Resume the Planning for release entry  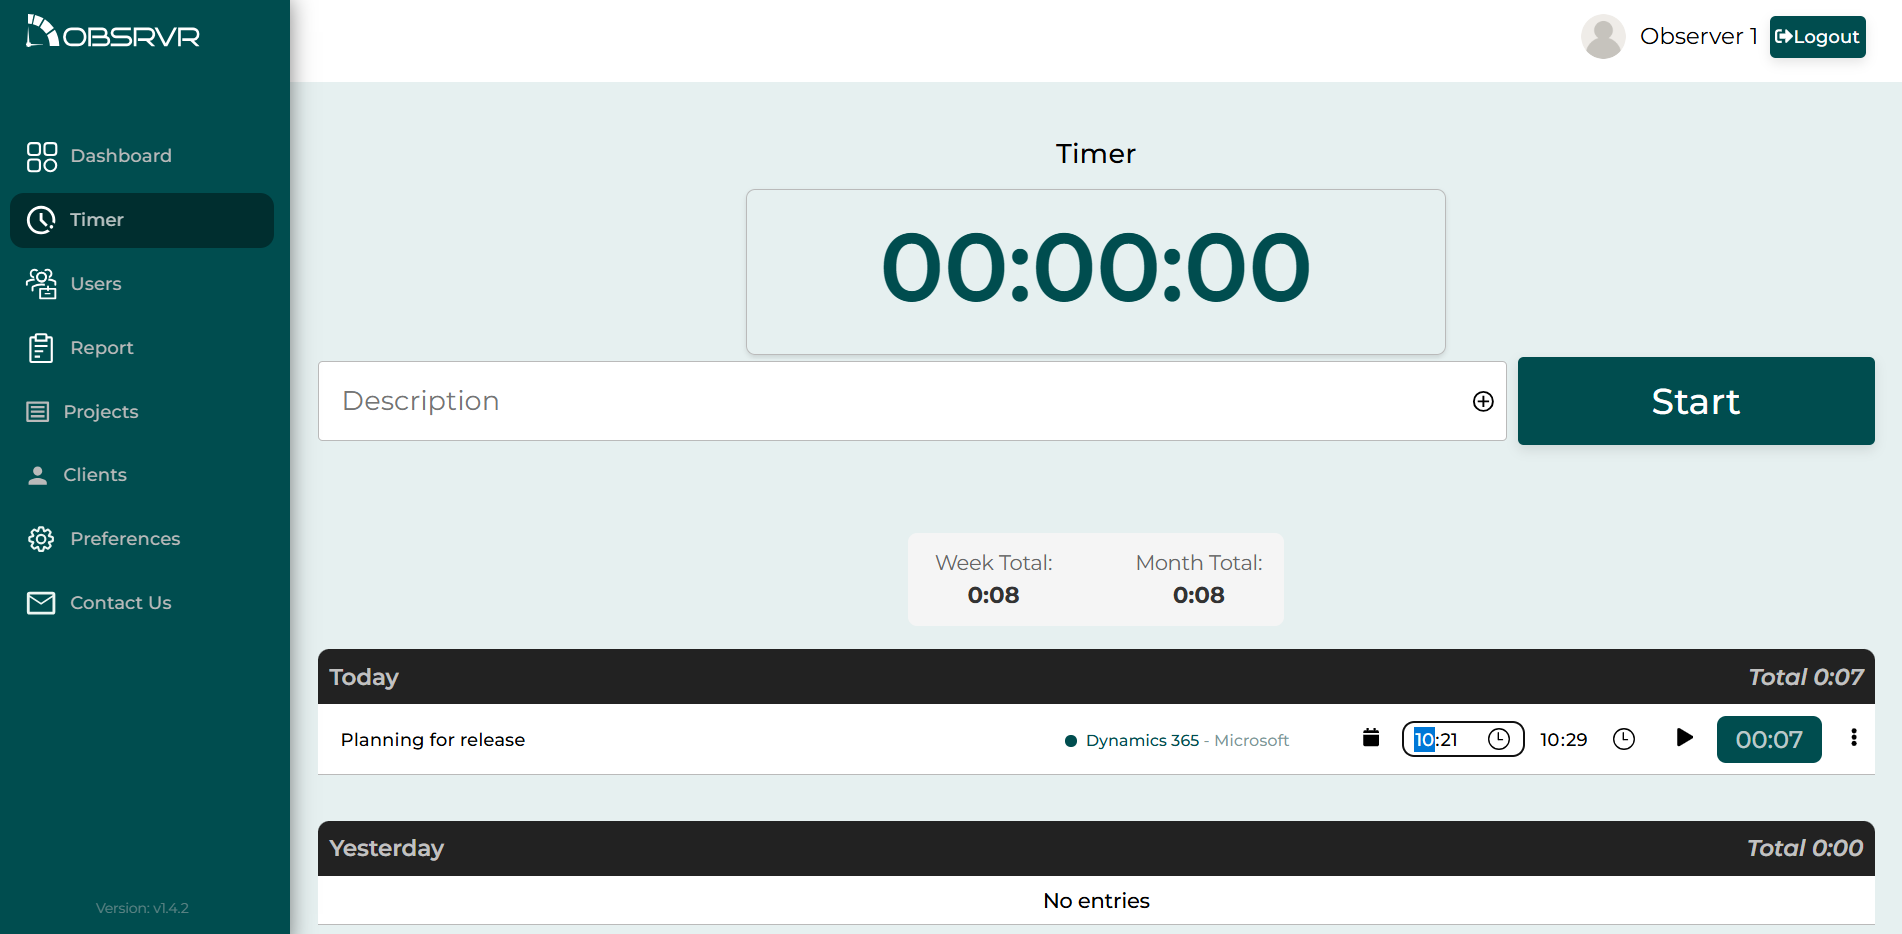[1684, 738]
